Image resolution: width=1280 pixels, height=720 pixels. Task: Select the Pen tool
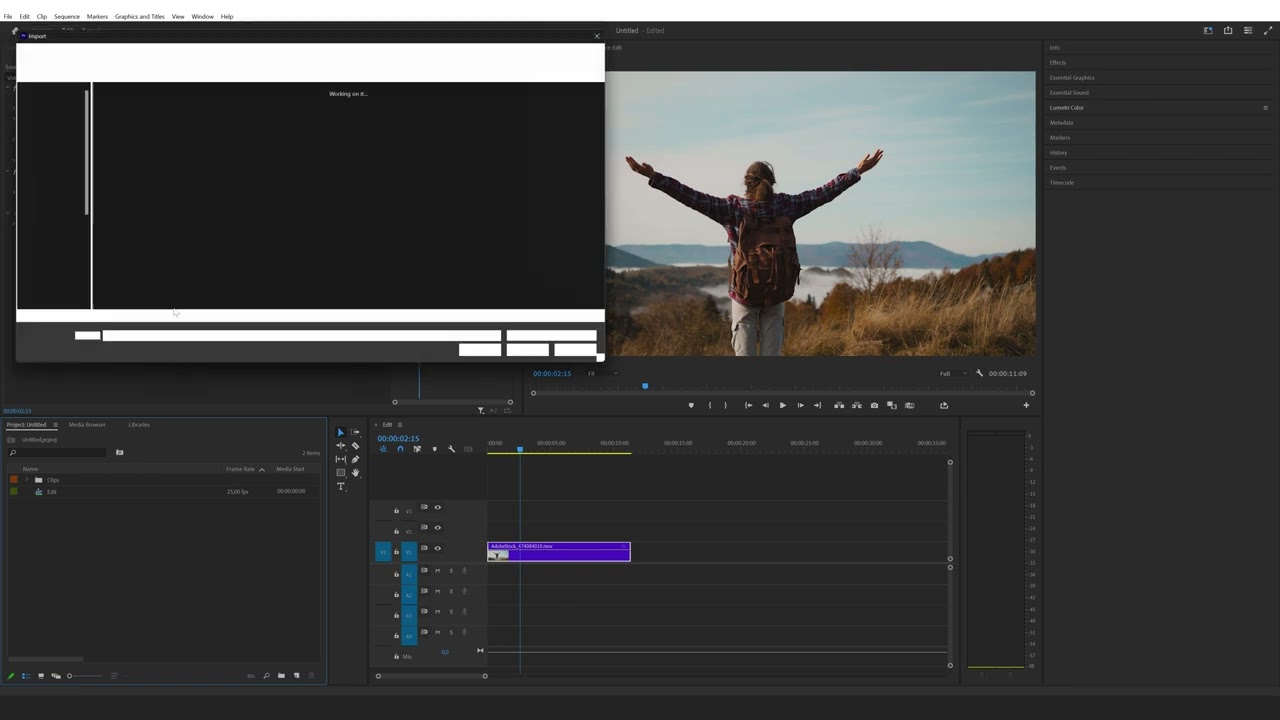(x=355, y=459)
